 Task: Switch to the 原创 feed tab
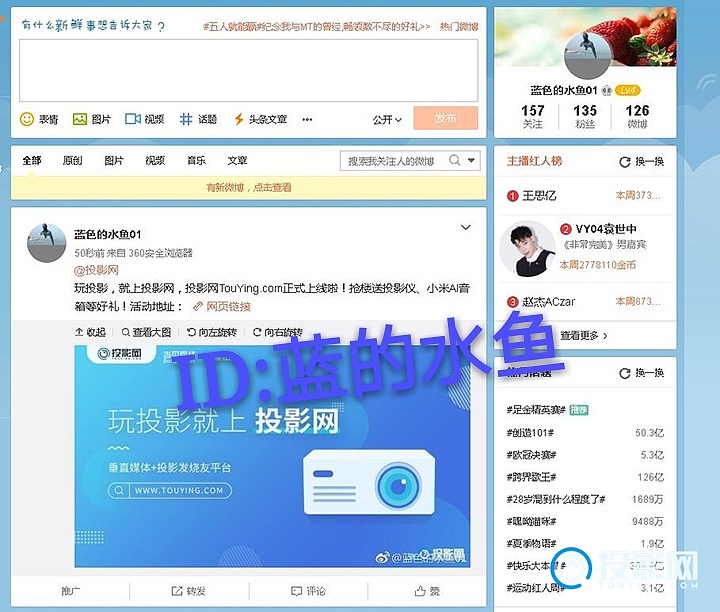coord(72,161)
